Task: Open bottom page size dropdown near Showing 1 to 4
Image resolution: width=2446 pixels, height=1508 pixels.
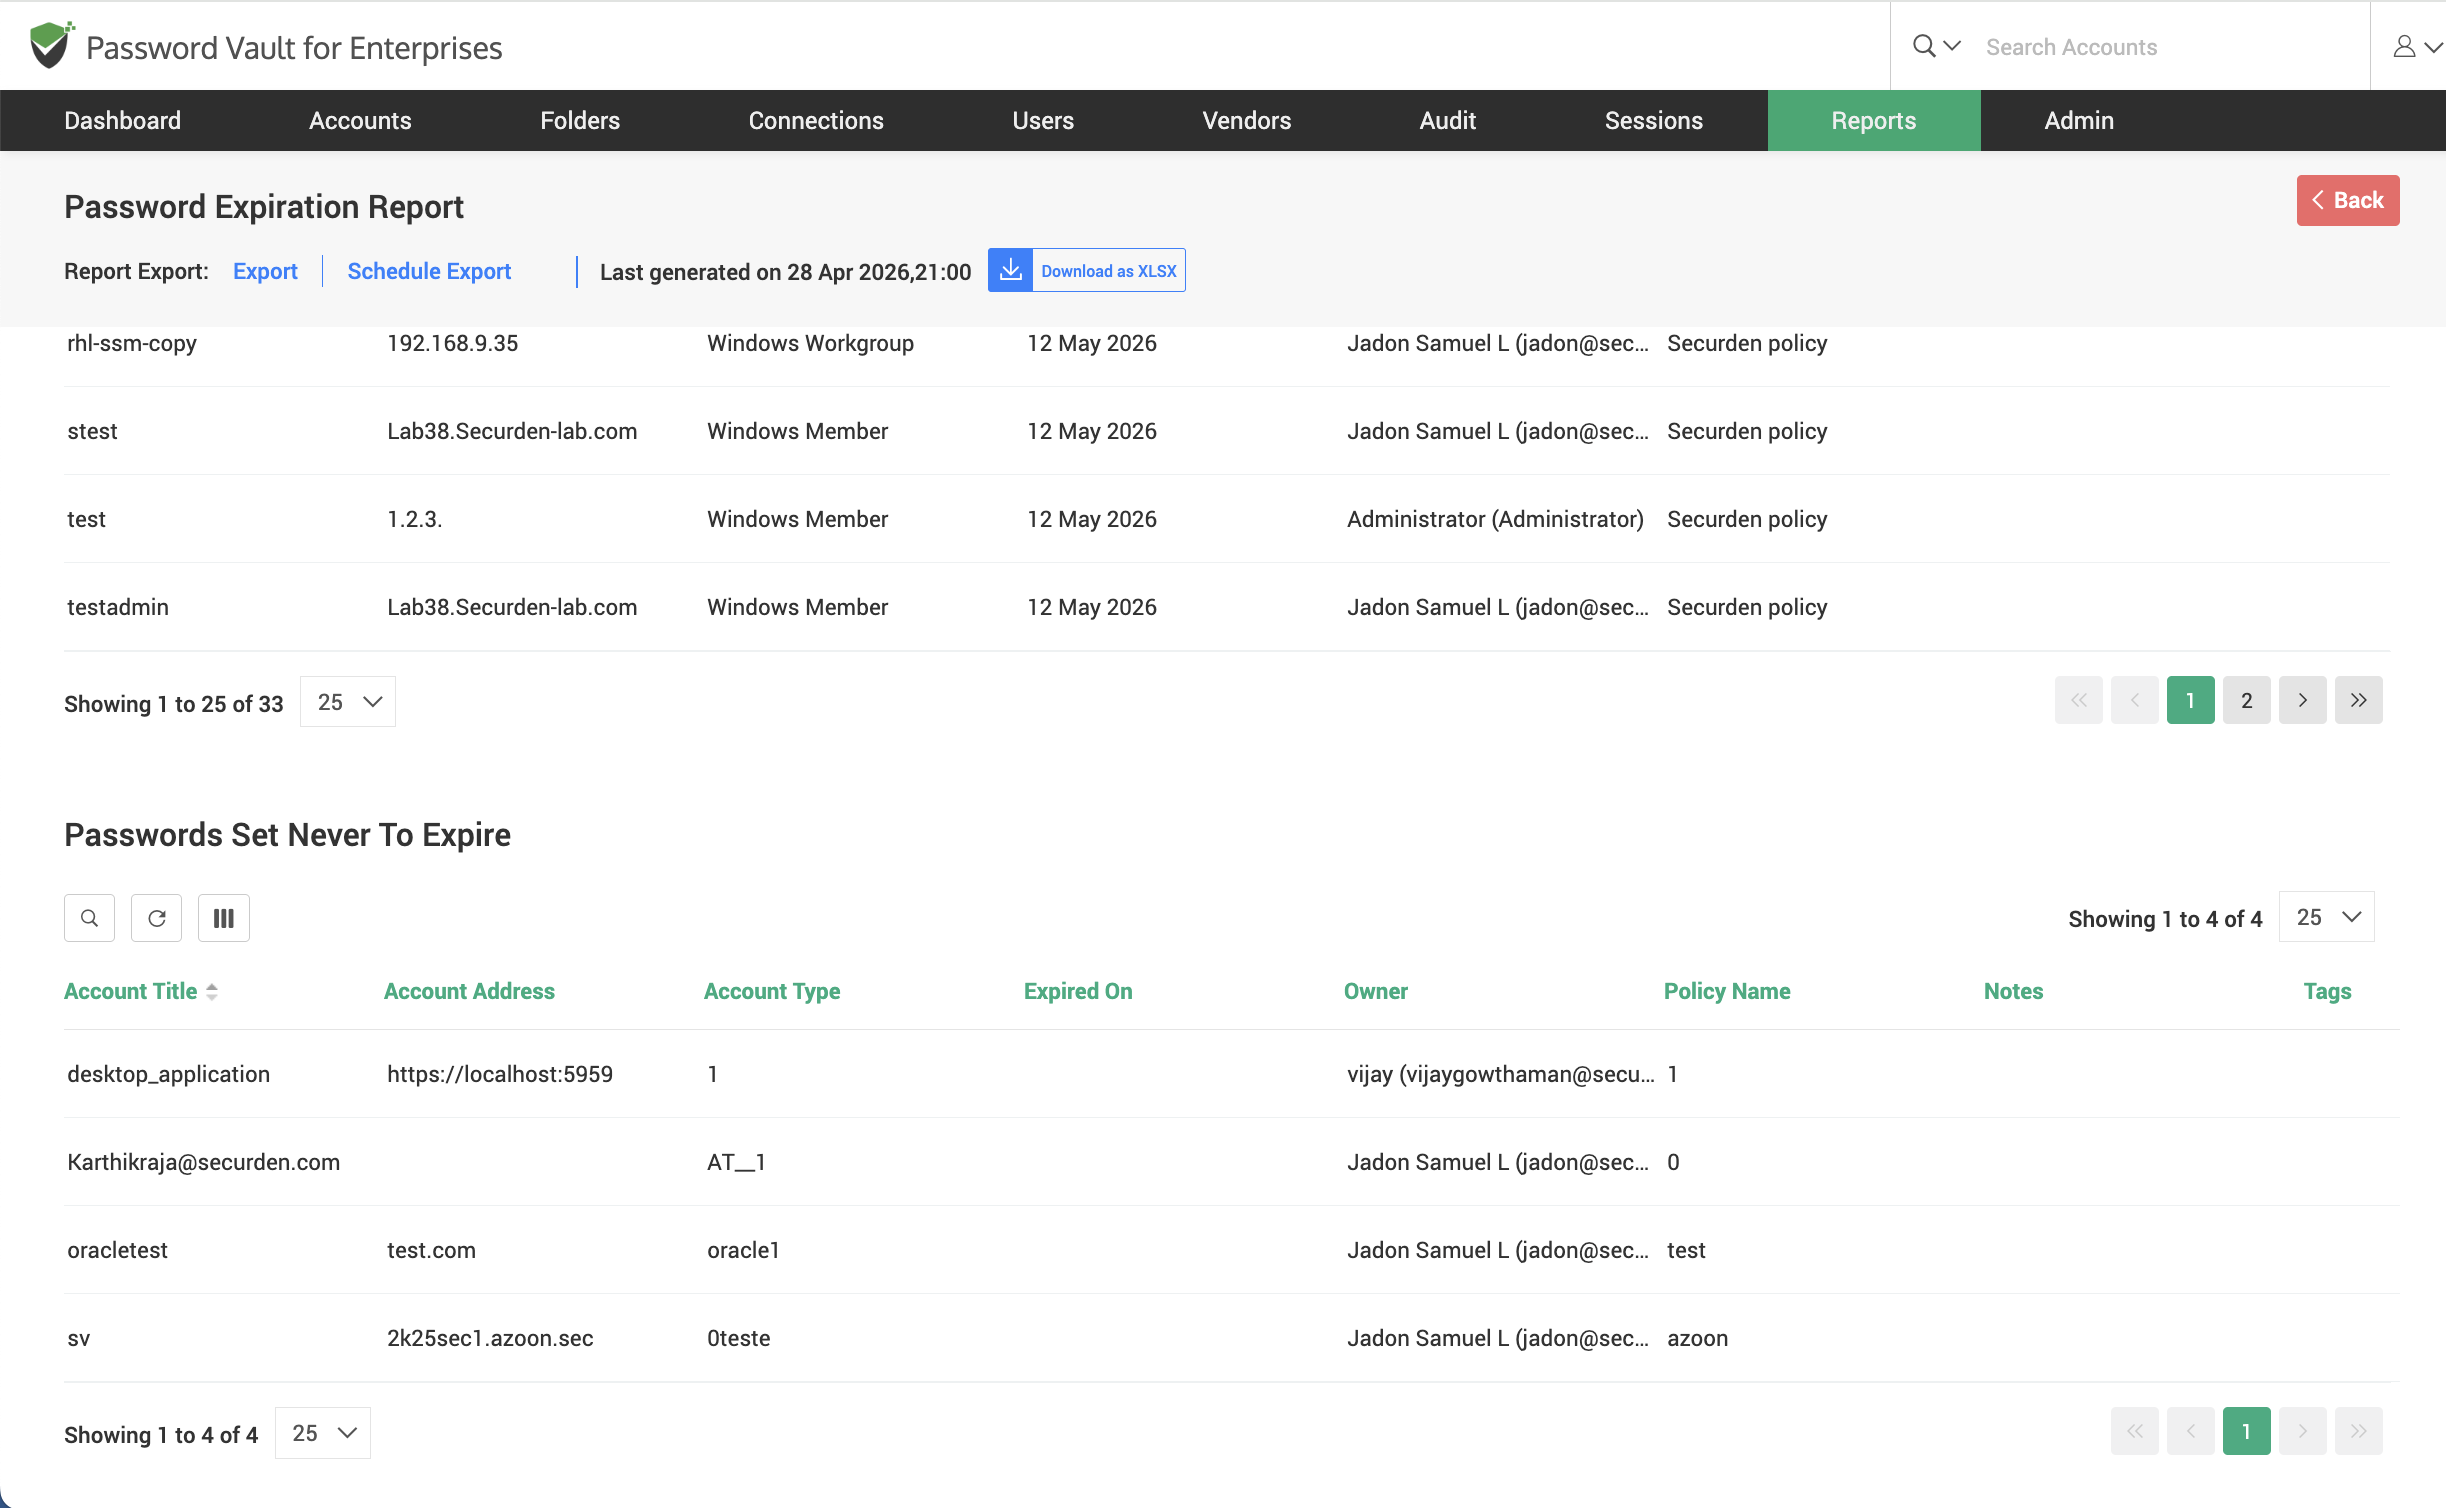Action: click(x=323, y=1433)
